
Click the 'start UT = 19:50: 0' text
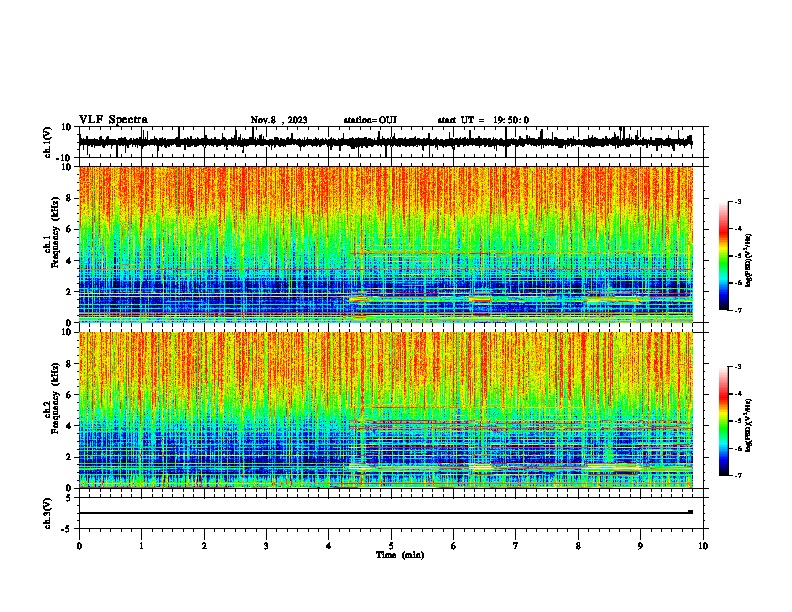point(483,120)
